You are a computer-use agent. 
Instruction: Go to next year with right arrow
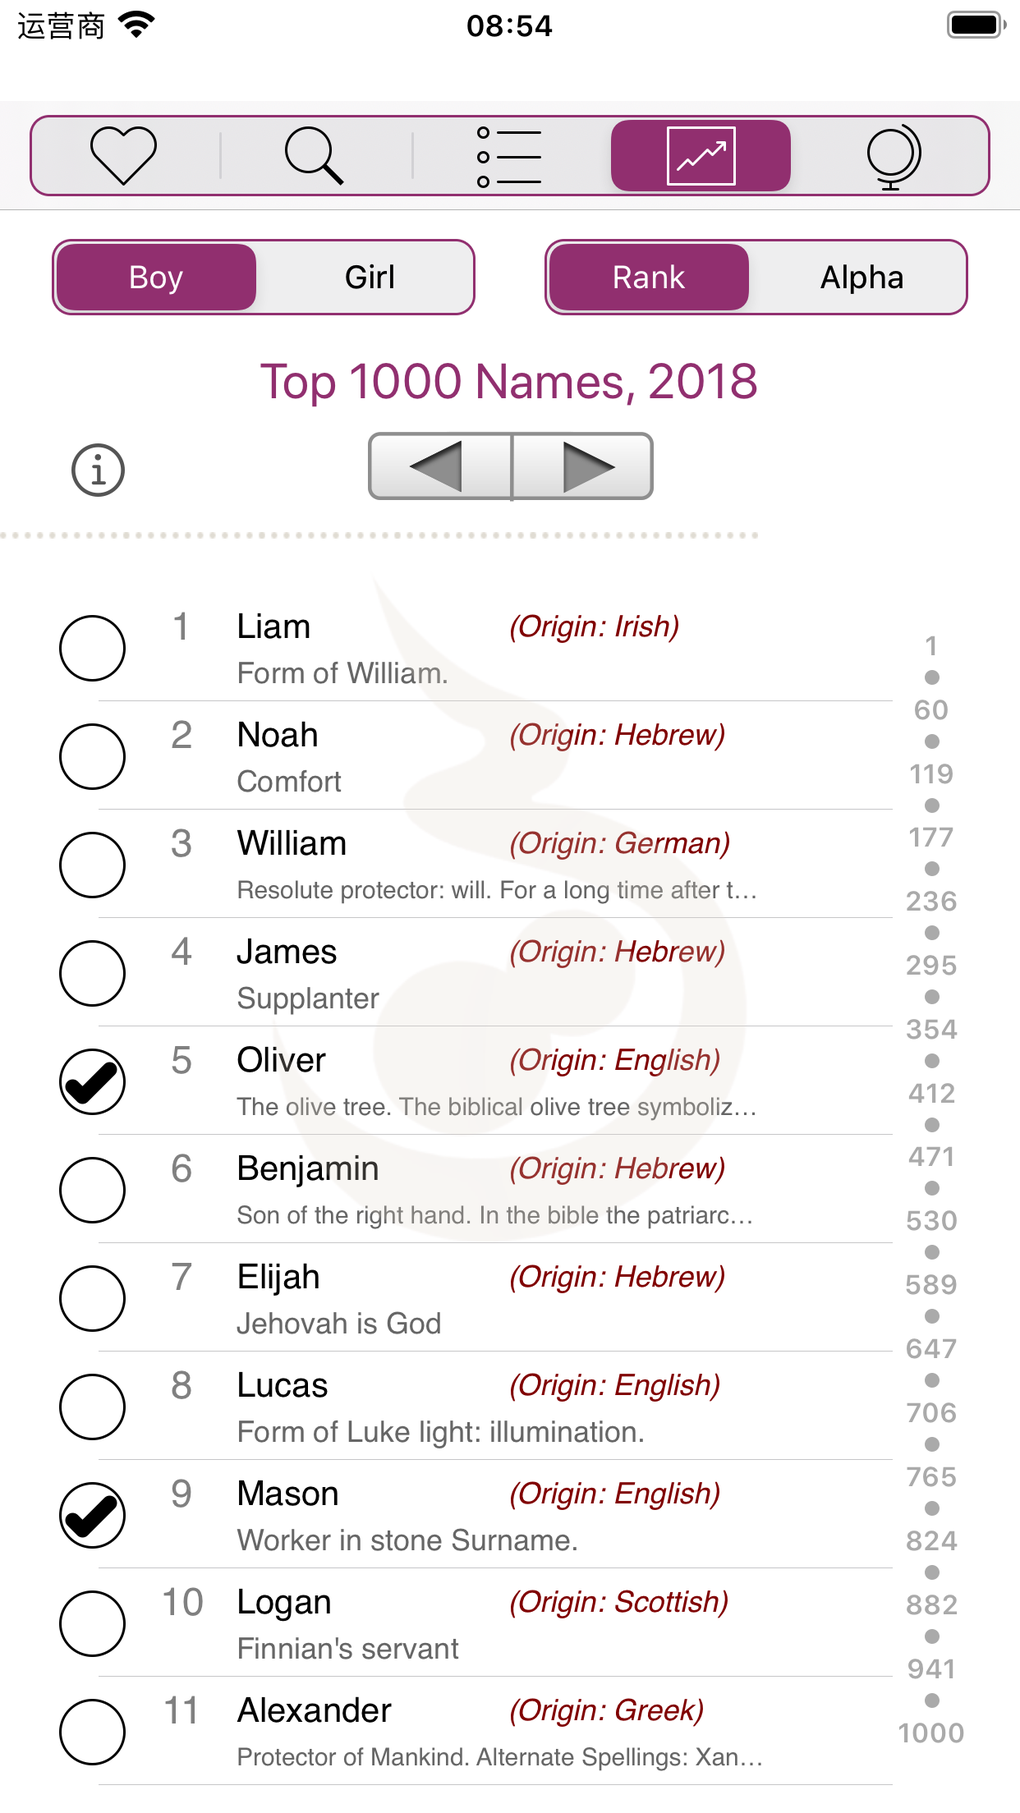pyautogui.click(x=584, y=466)
